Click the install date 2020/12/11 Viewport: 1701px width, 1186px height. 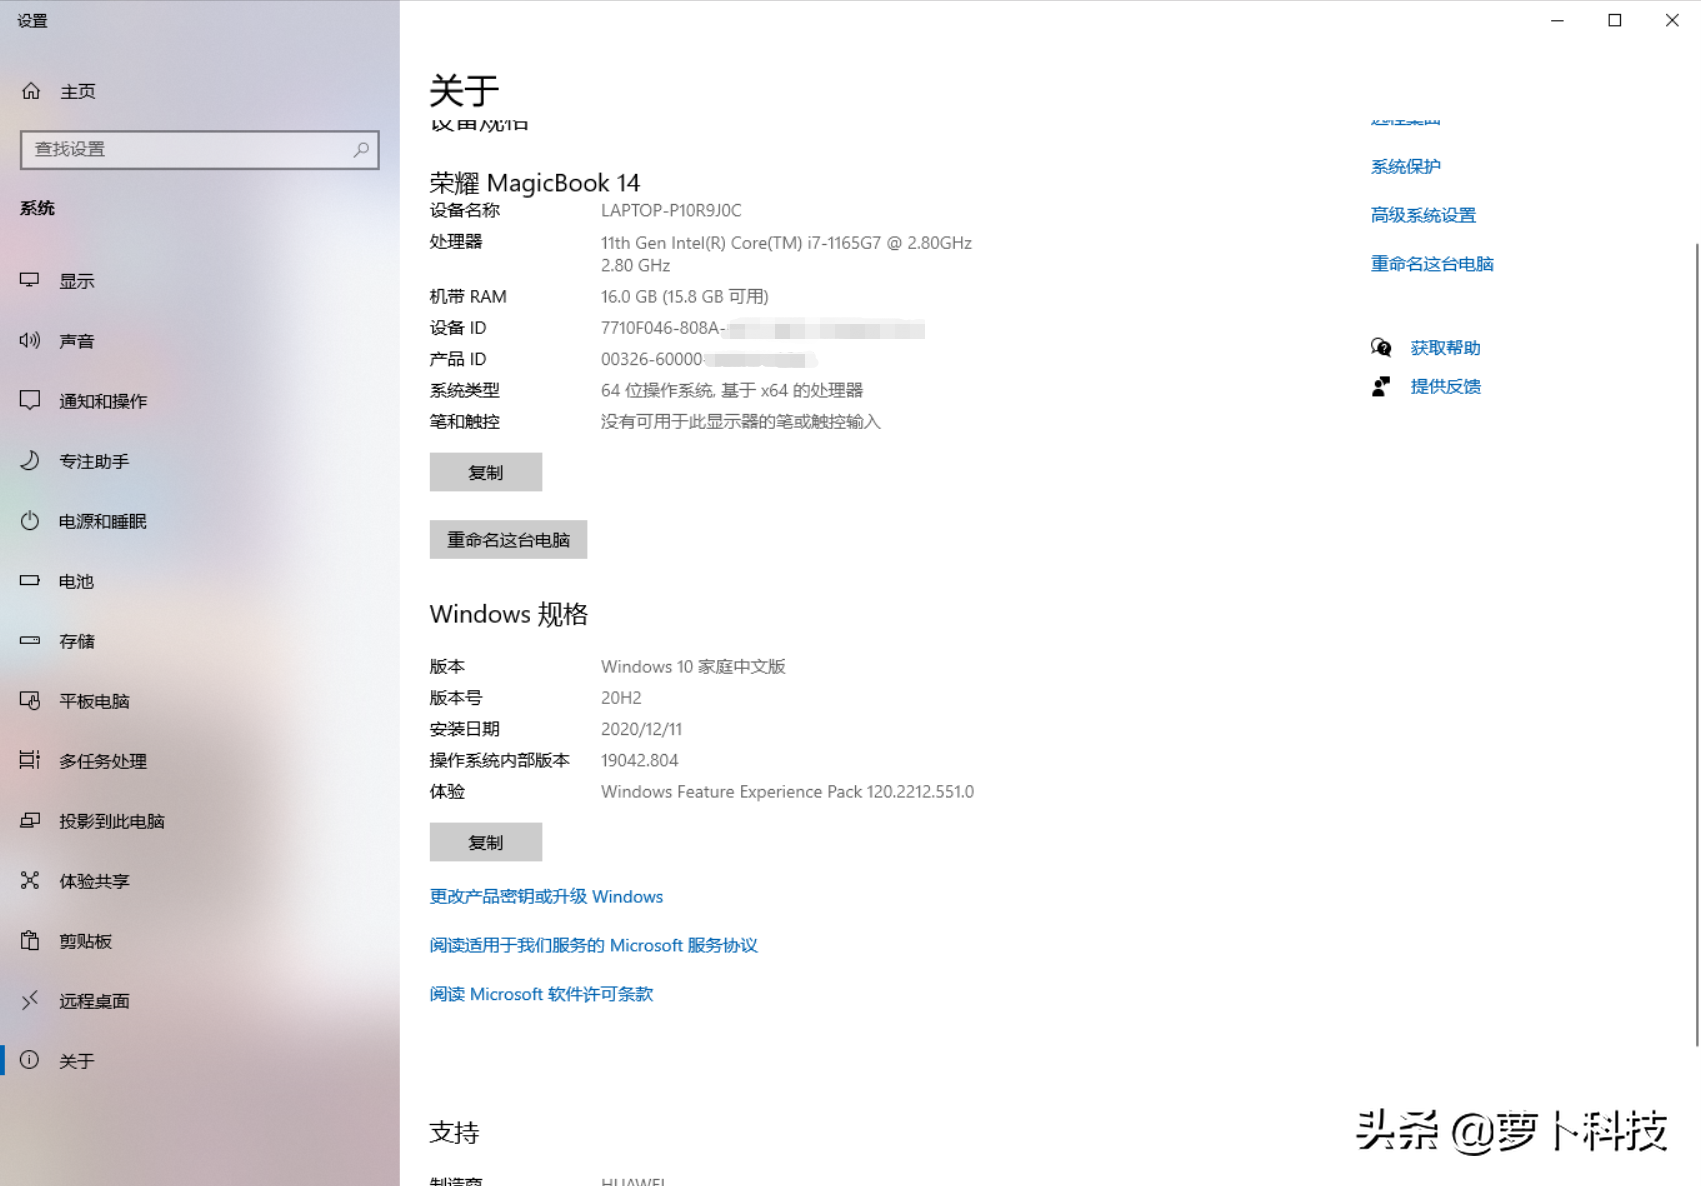641,729
